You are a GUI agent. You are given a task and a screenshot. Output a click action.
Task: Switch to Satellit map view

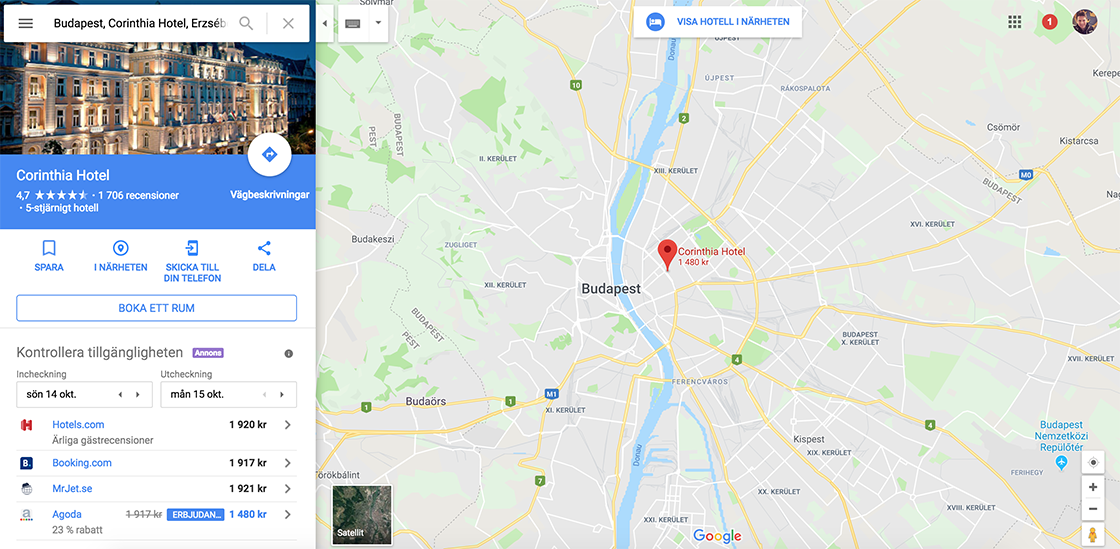pyautogui.click(x=362, y=515)
